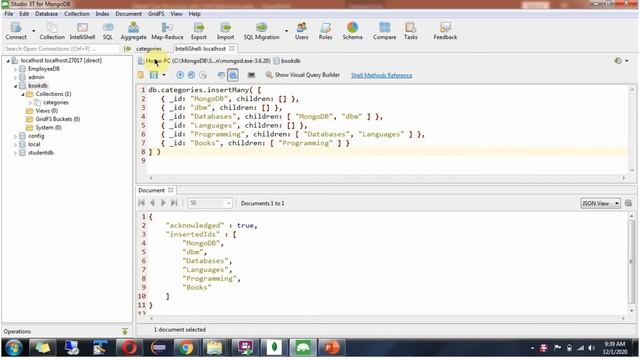The height and width of the screenshot is (360, 640).
Task: Toggle the auto-completion icon
Action: 221,75
